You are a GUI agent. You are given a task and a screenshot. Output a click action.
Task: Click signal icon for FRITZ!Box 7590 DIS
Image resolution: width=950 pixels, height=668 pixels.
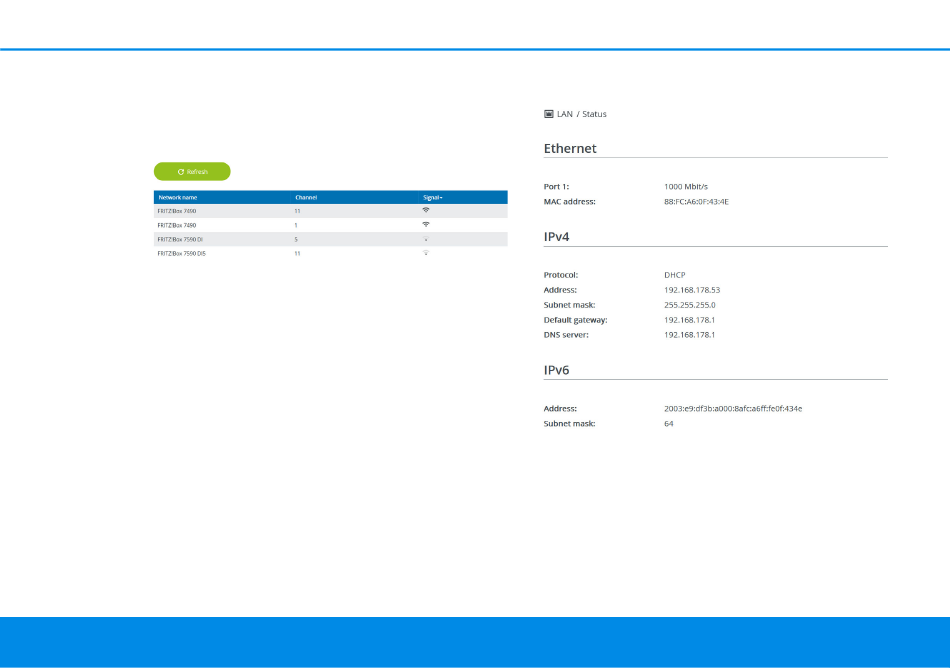(426, 254)
